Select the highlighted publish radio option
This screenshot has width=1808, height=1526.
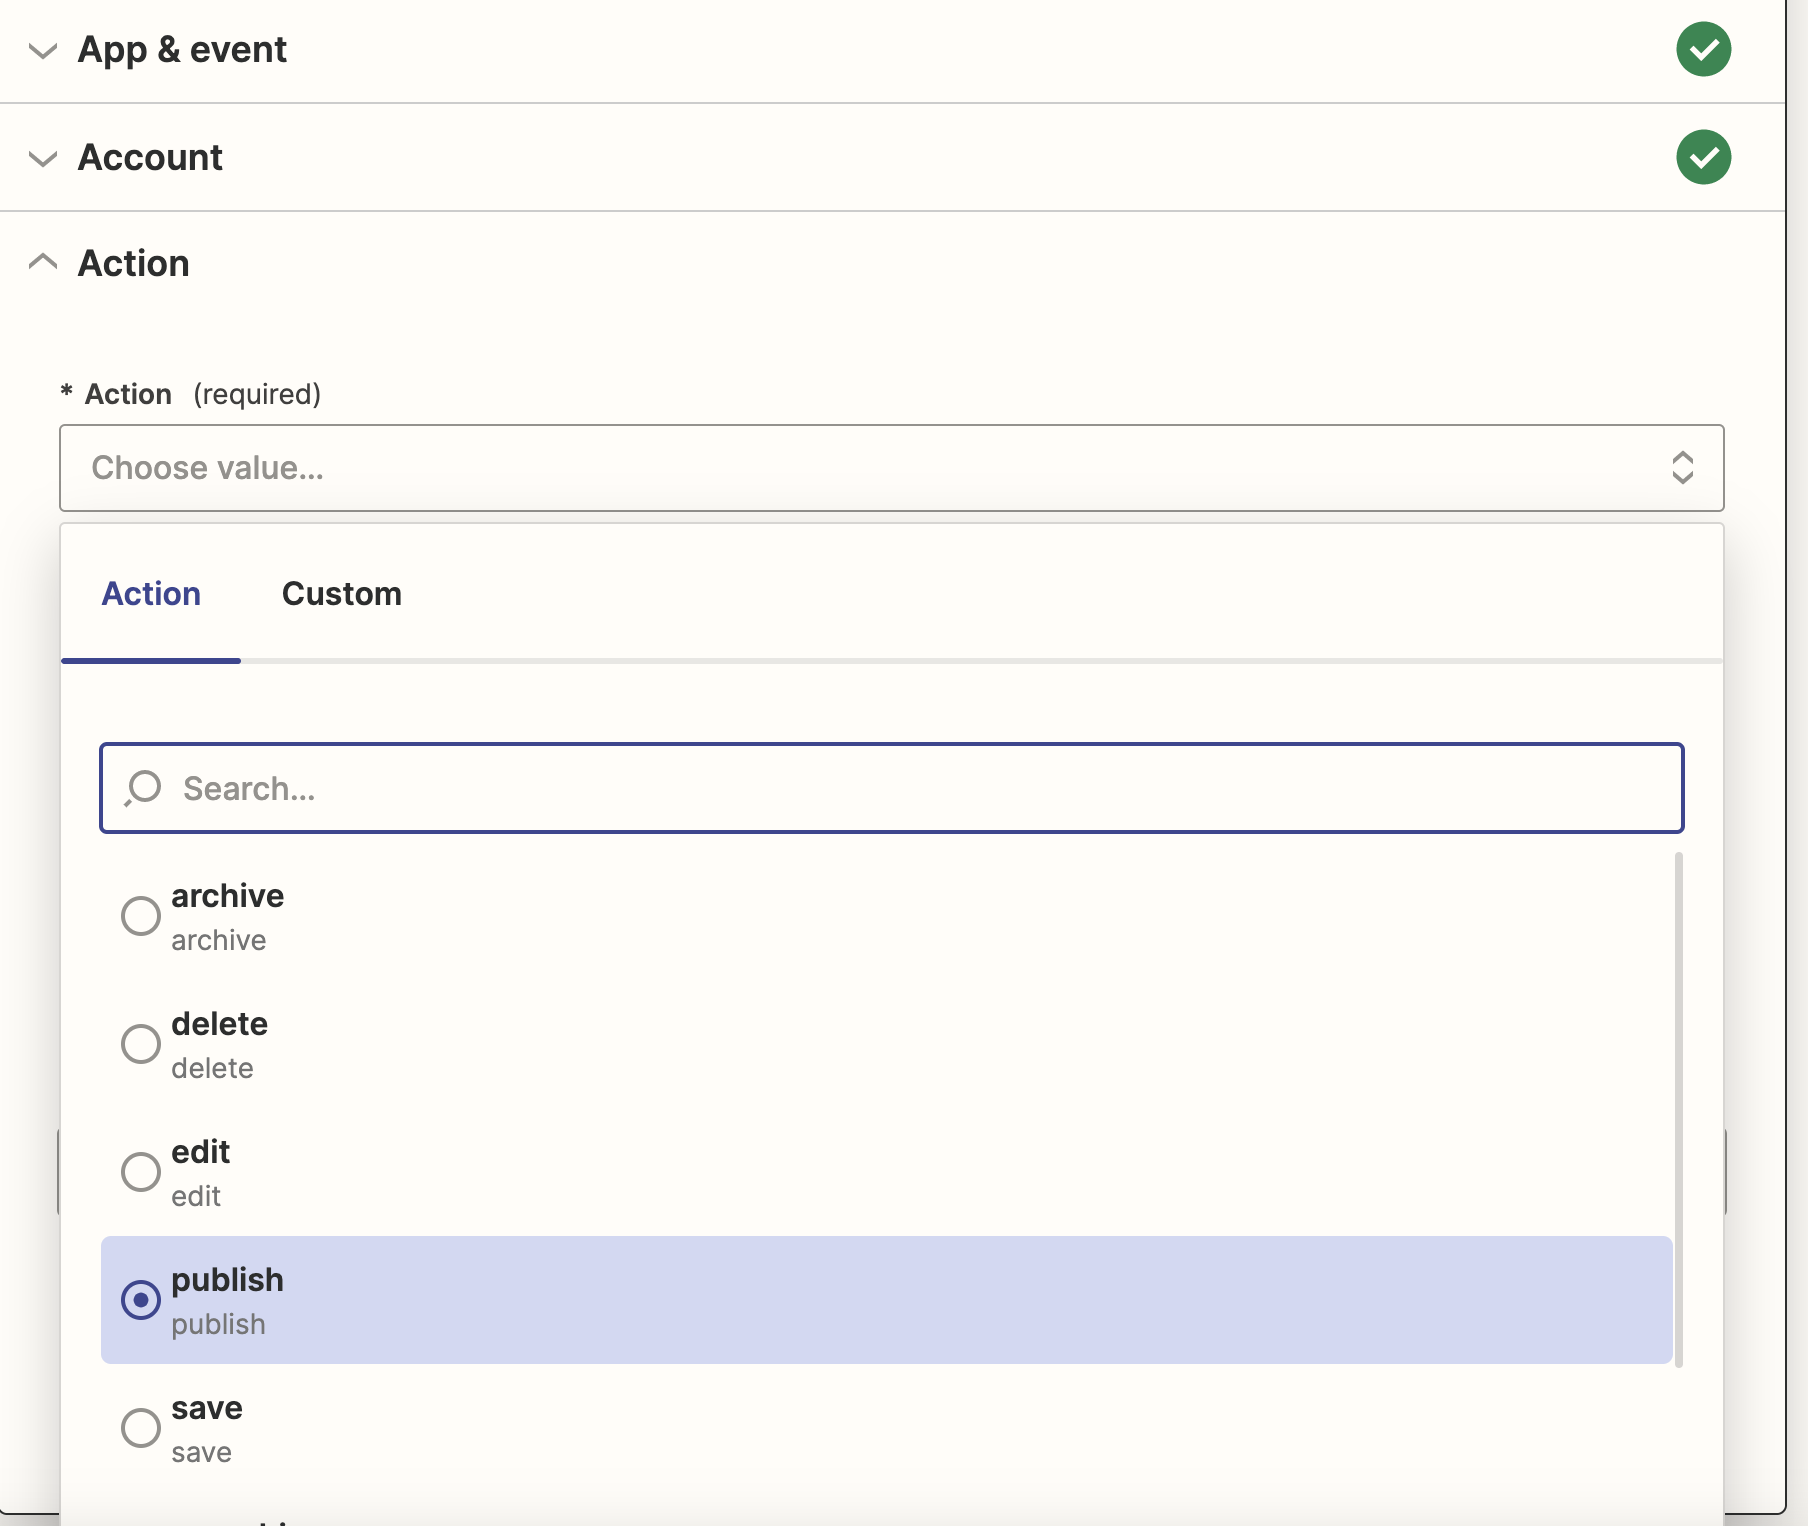[141, 1300]
